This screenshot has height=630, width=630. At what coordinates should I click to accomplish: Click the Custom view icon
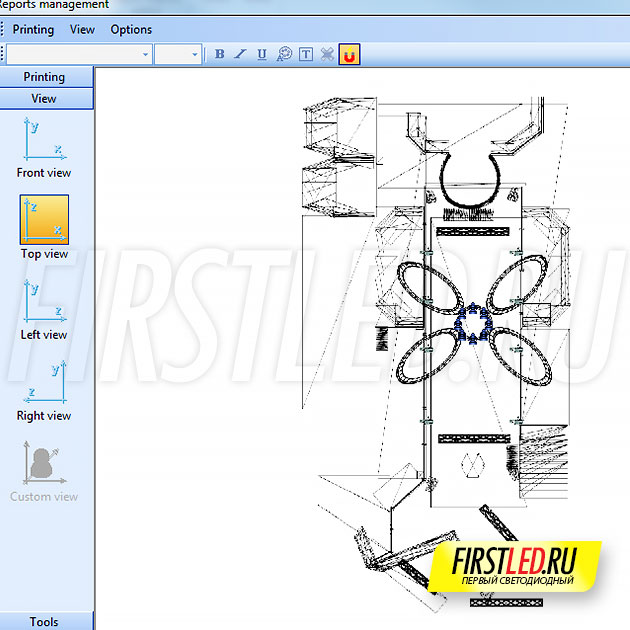[44, 463]
